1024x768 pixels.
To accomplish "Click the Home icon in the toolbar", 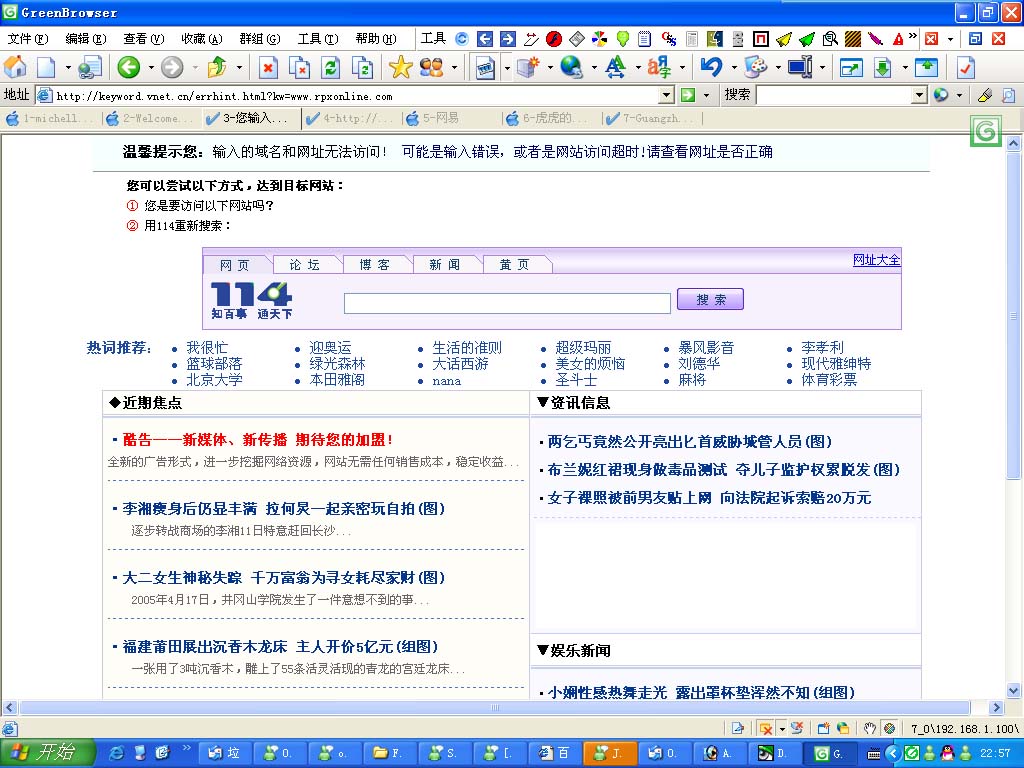I will 15,67.
